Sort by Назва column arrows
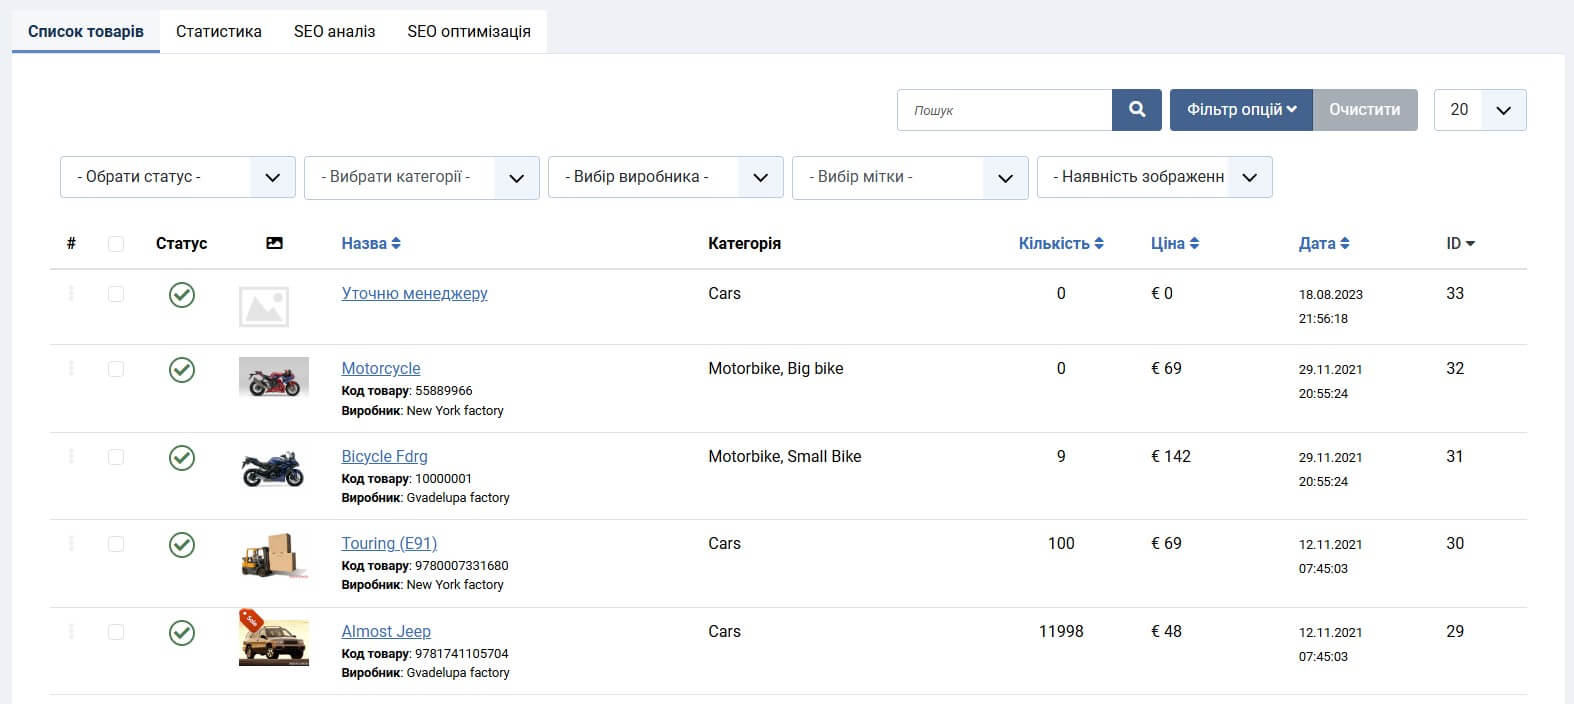The image size is (1574, 704). [396, 243]
